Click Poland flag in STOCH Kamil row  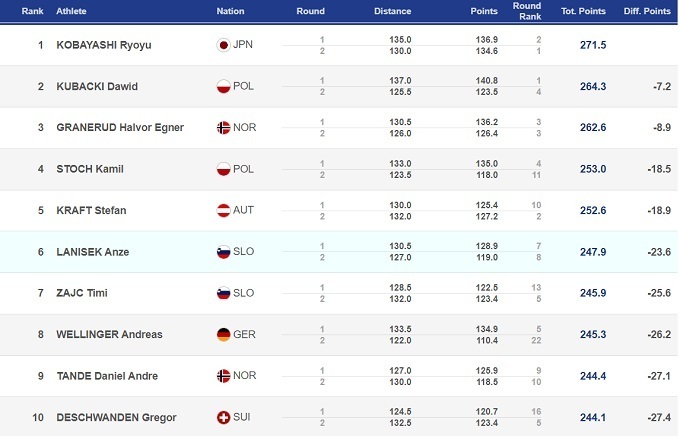pos(224,169)
